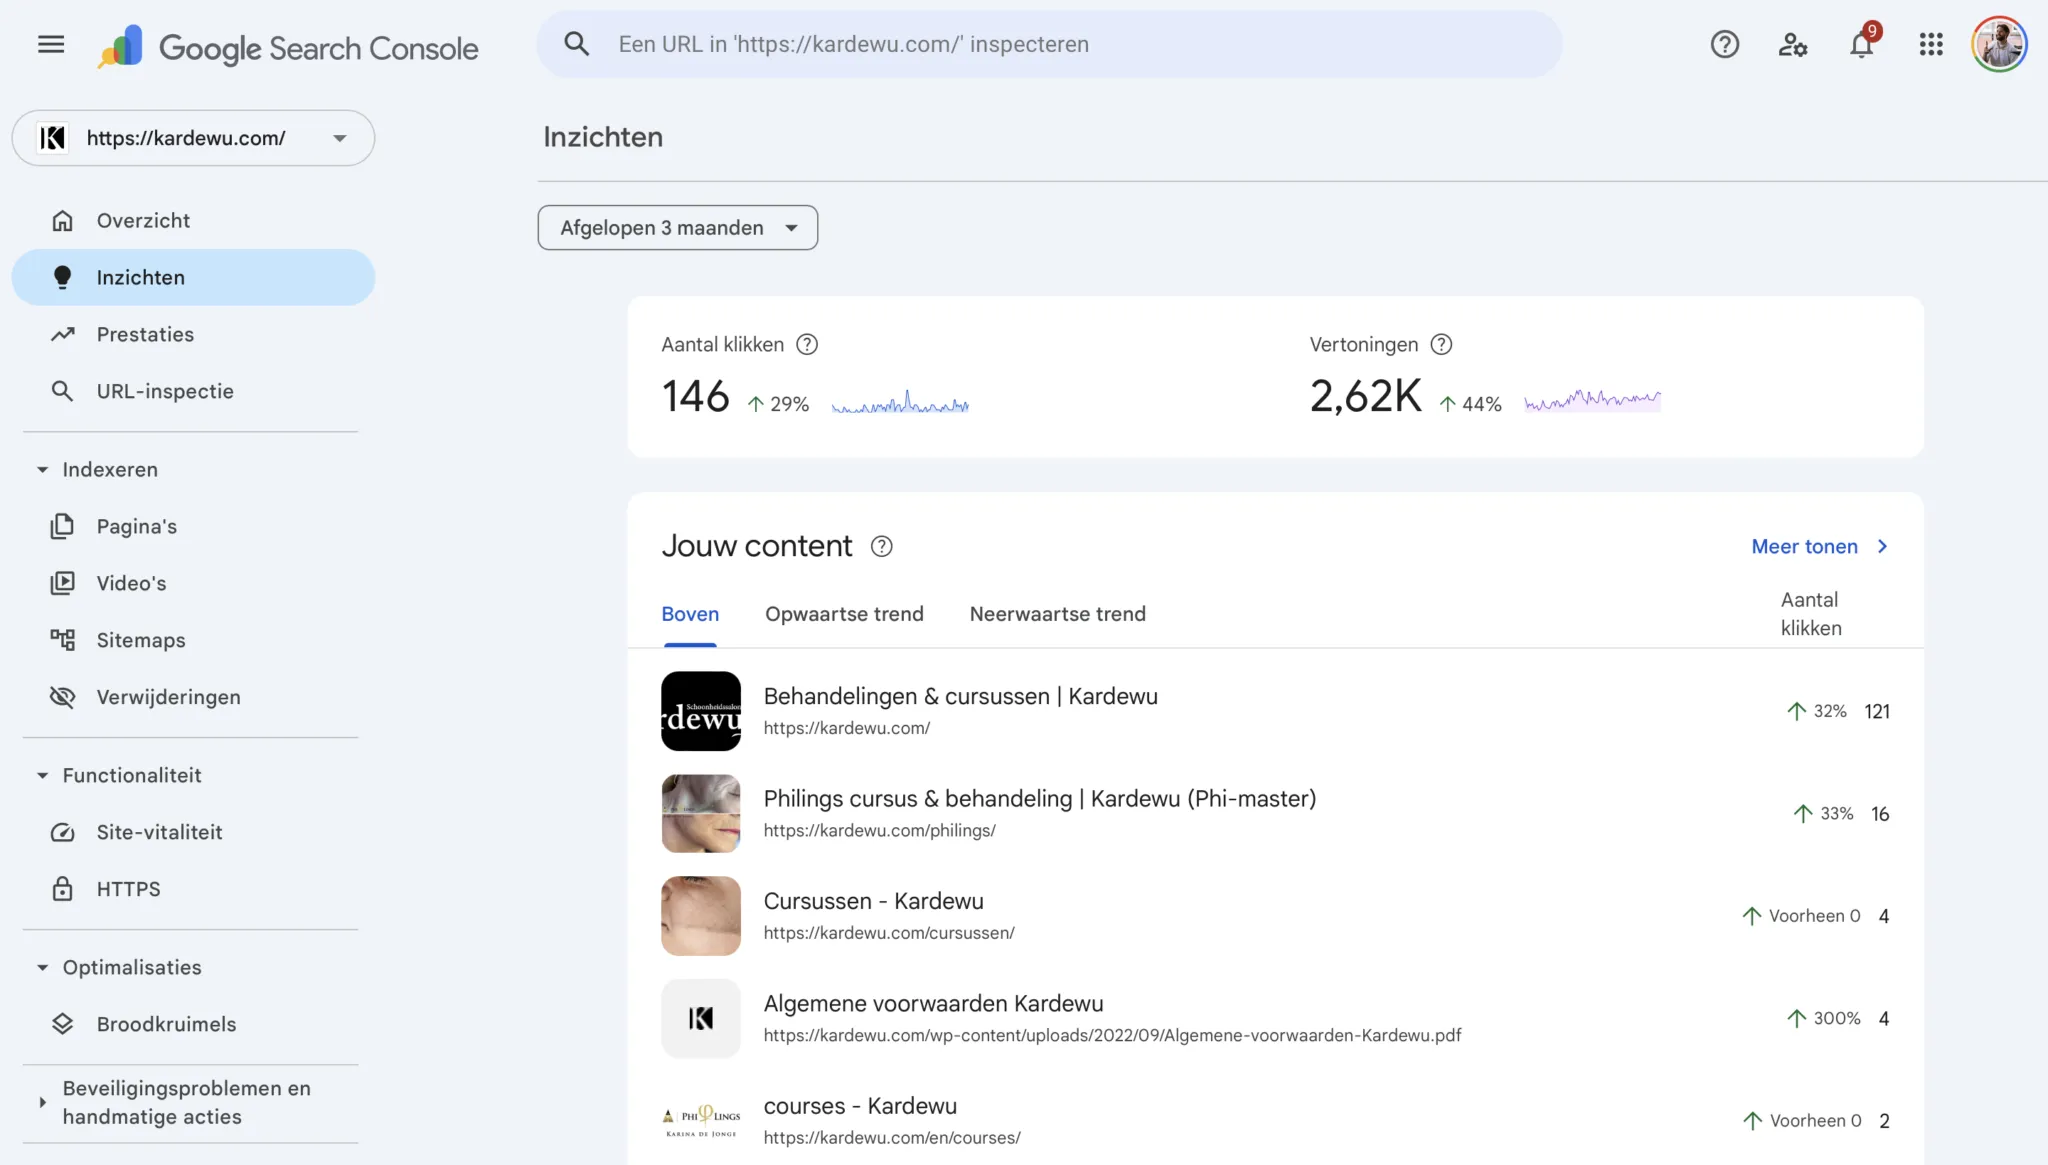Open Video's report

[x=193, y=583]
